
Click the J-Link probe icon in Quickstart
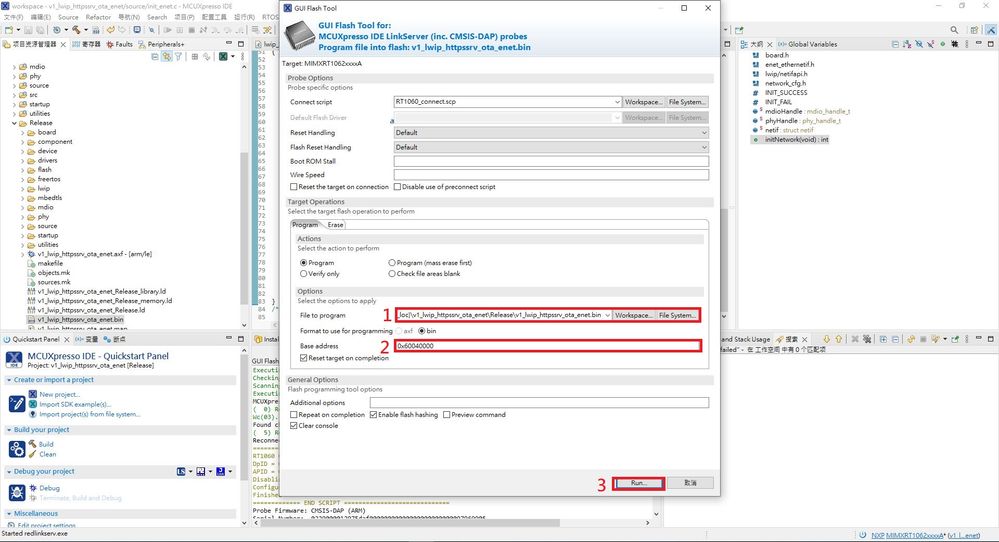220,471
